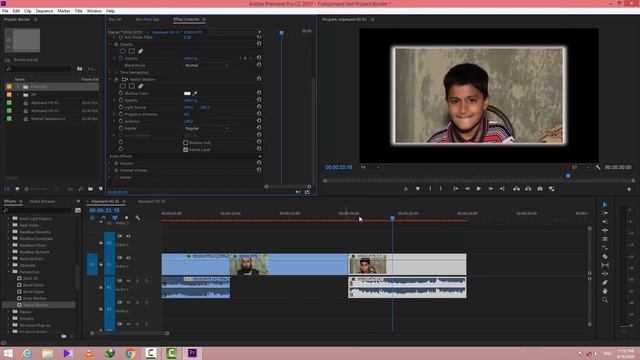Create ellipse mask under Radial Shadow
Screen dimensions: 640x360
point(123,86)
